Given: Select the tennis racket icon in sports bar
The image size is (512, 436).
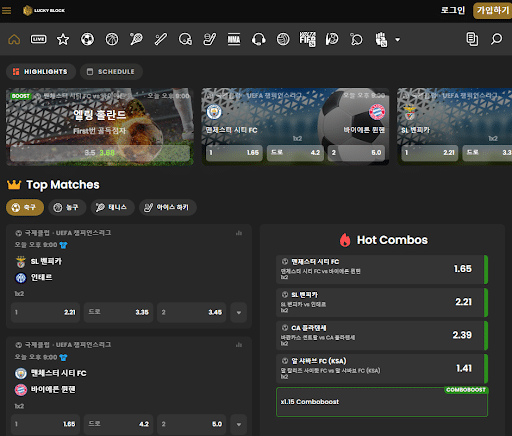Looking at the screenshot, I should (x=136, y=39).
